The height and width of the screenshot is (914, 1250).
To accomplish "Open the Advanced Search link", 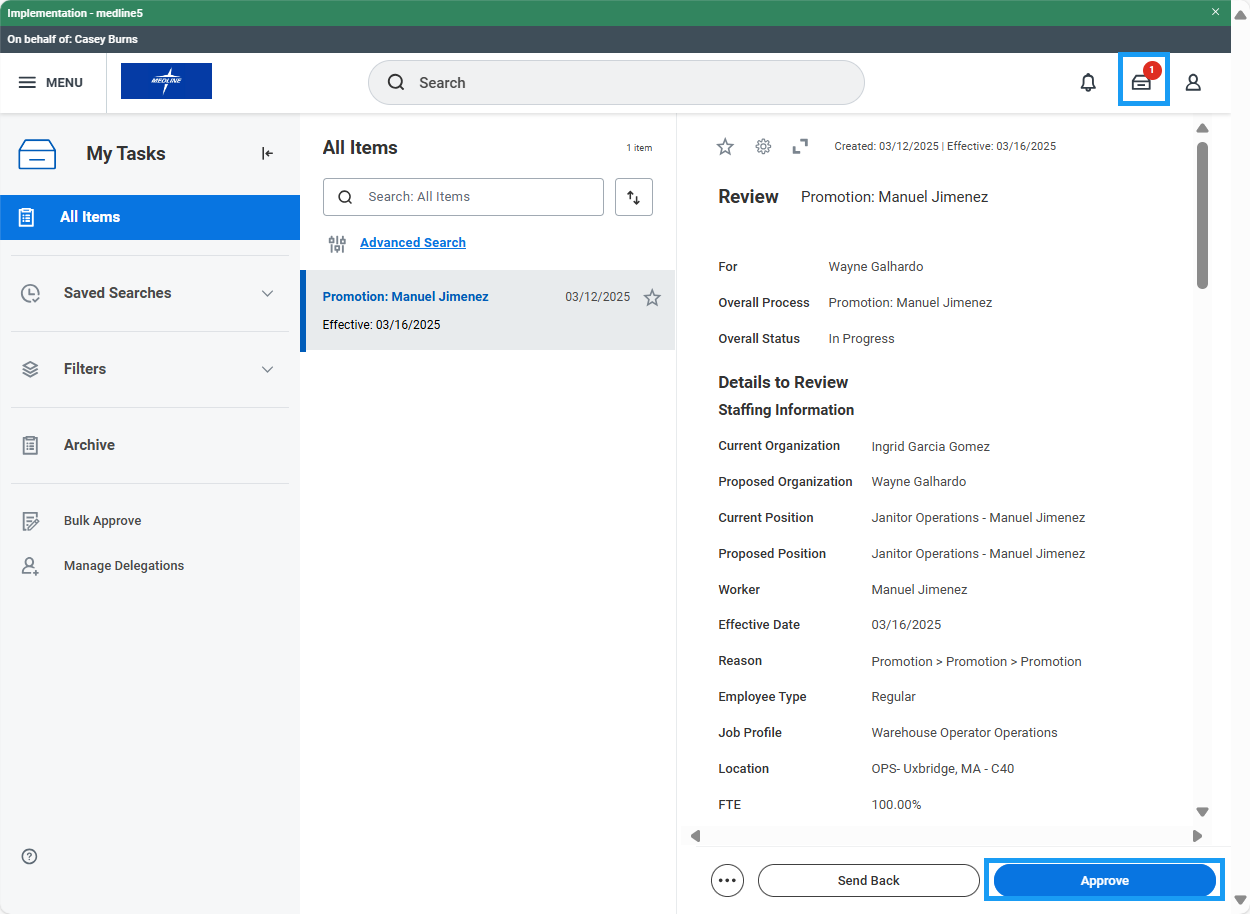I will 412,243.
